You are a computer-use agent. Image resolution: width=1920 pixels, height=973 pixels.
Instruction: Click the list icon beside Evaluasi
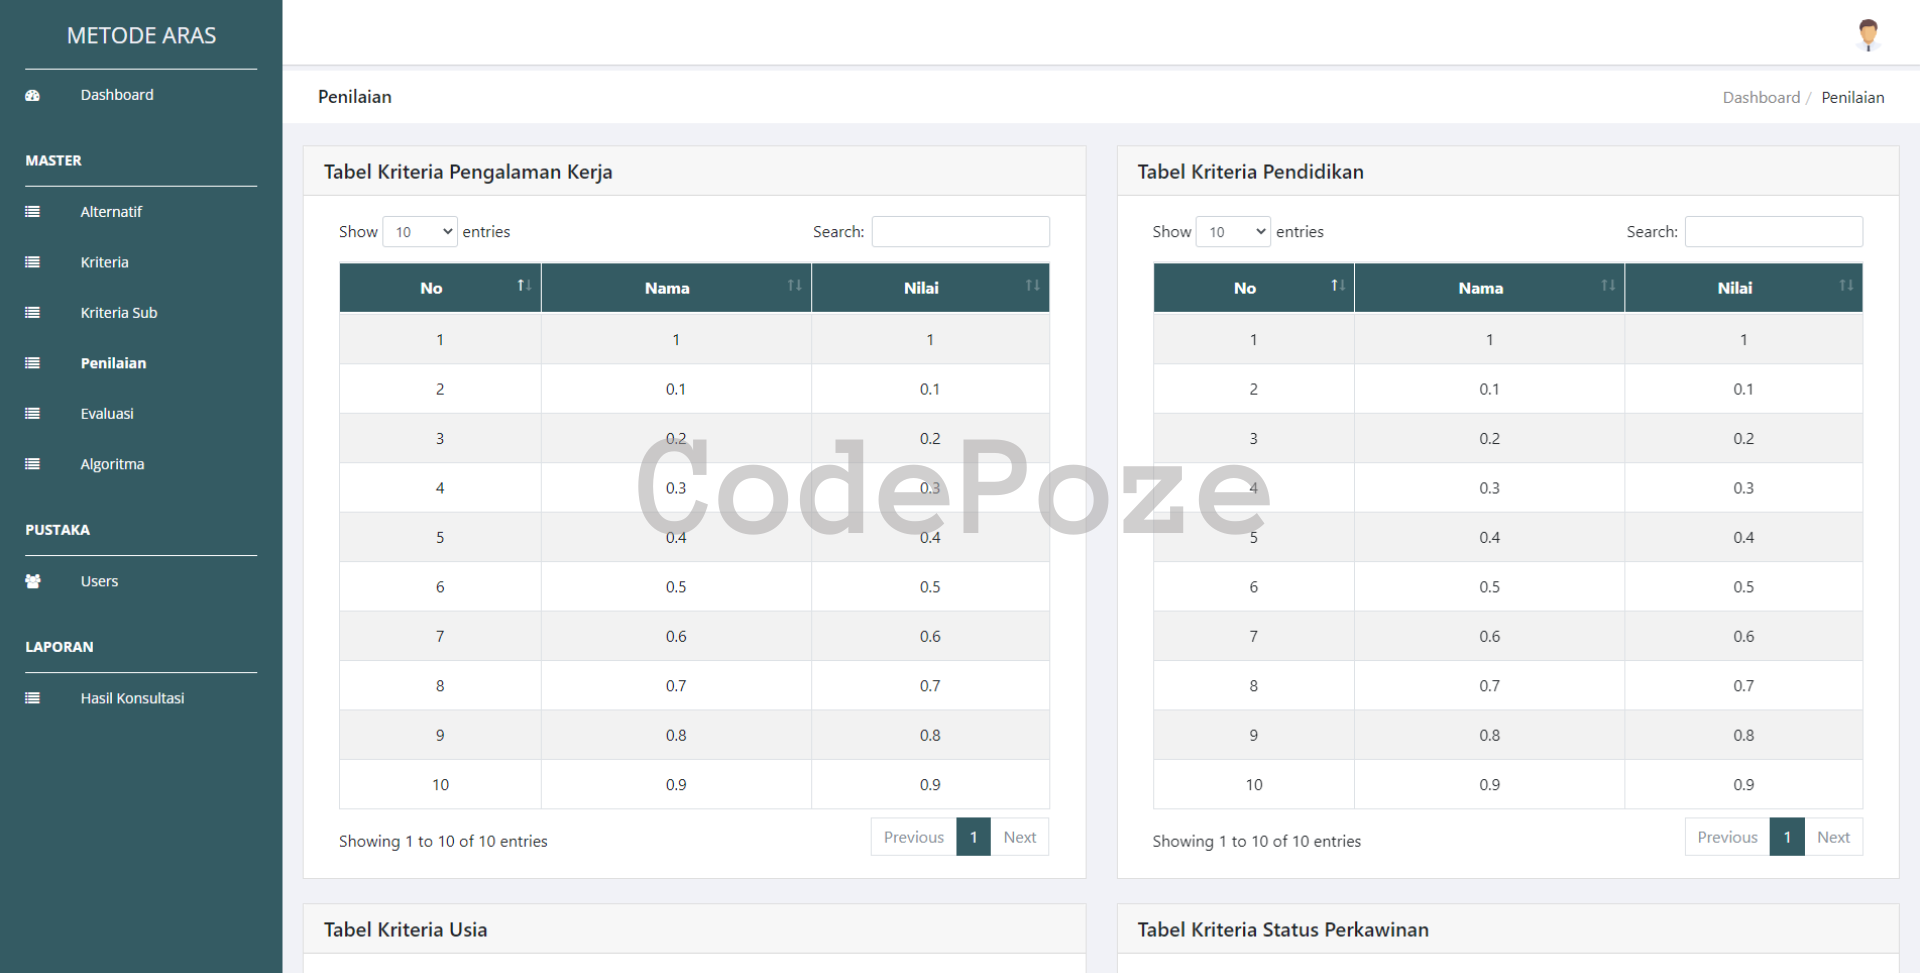pos(32,414)
